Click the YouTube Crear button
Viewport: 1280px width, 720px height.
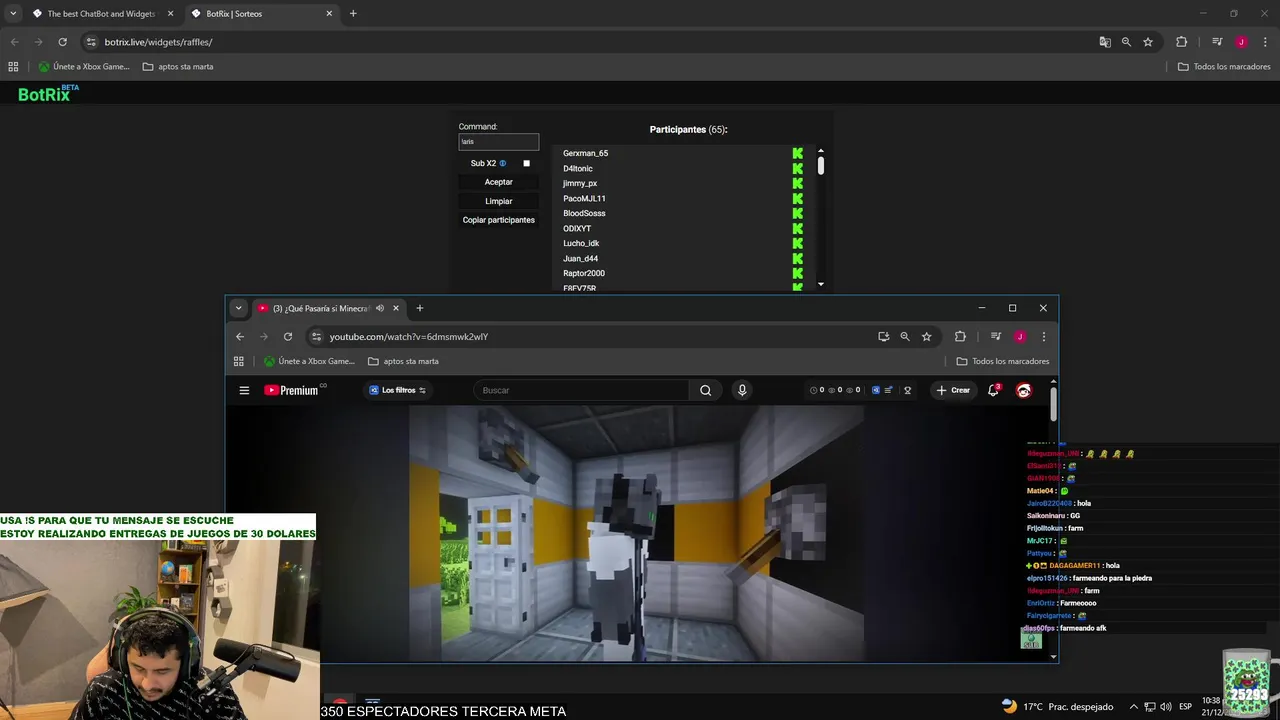point(953,390)
